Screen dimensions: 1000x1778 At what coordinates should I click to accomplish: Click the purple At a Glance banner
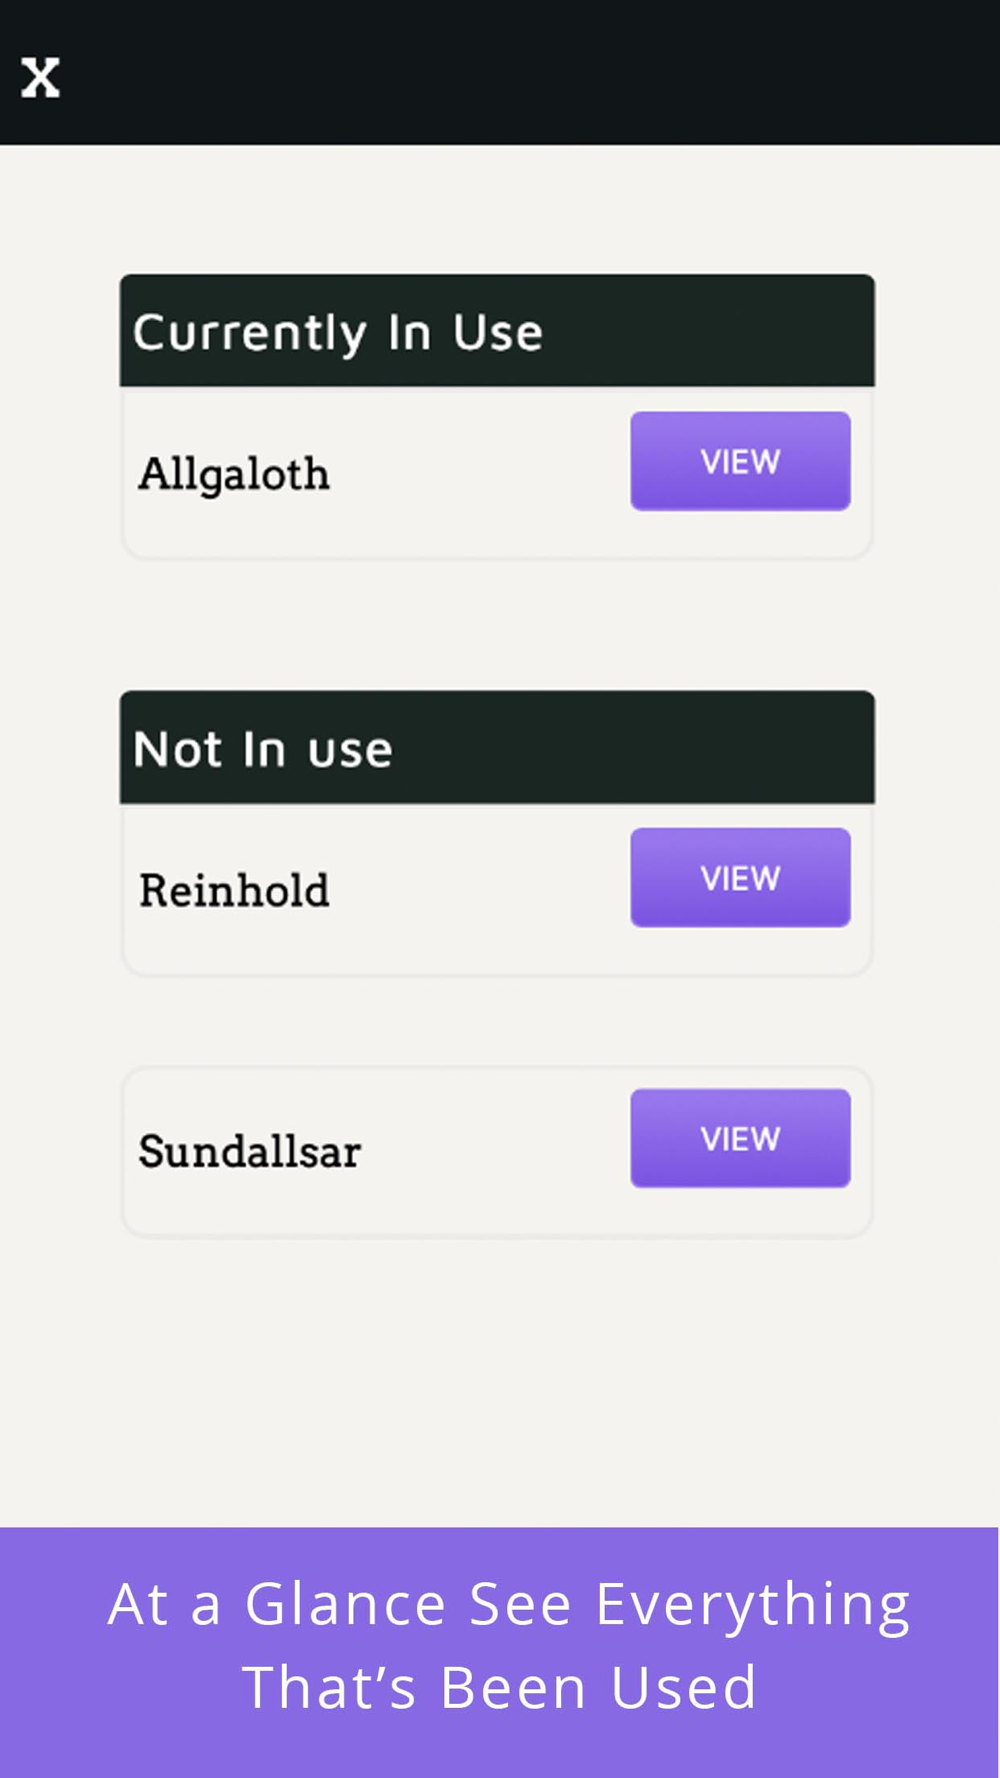click(x=499, y=1652)
